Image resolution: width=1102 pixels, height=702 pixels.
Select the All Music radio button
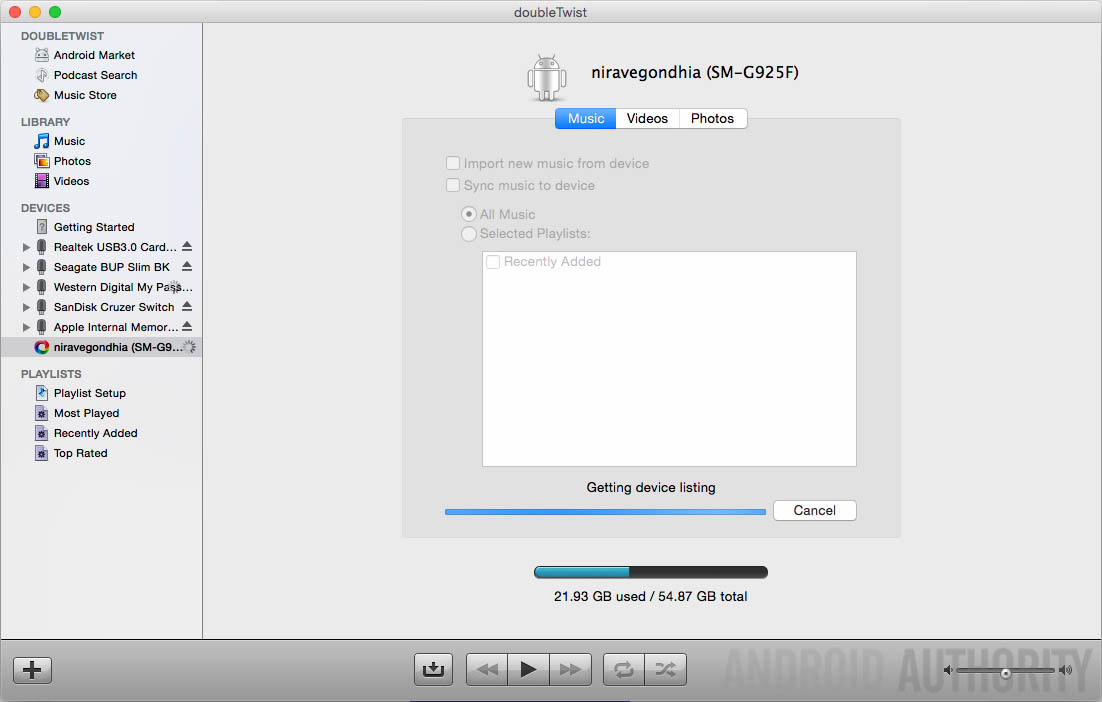click(469, 214)
